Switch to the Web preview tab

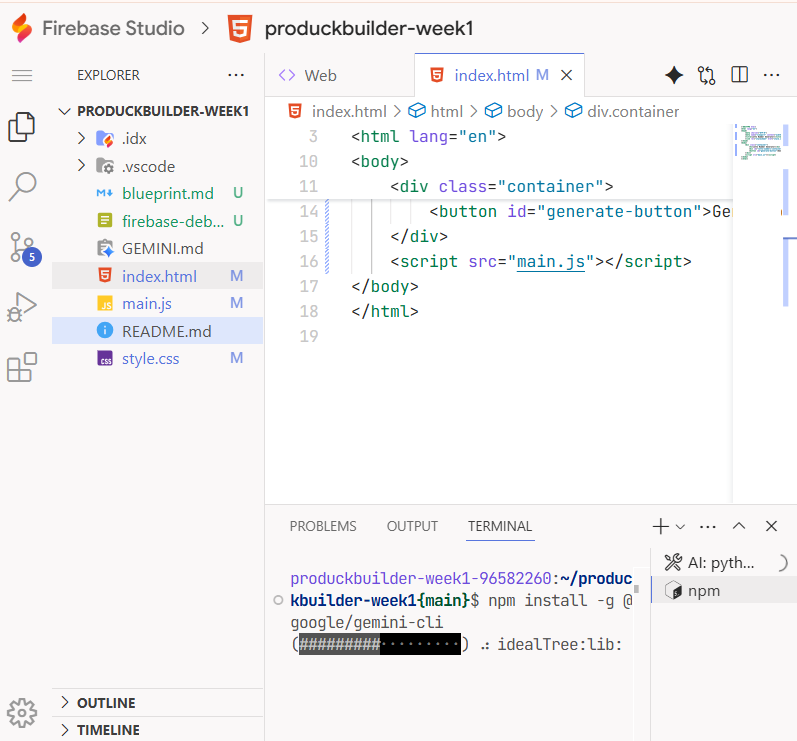pos(340,75)
